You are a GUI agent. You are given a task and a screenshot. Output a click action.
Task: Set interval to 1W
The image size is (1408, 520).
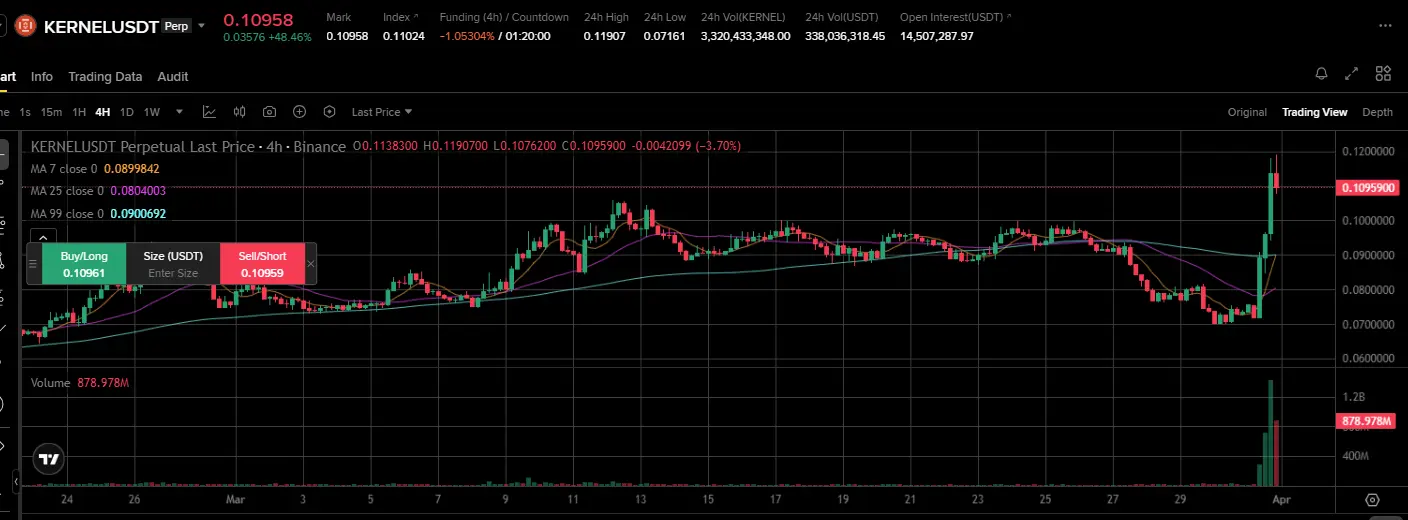point(152,112)
